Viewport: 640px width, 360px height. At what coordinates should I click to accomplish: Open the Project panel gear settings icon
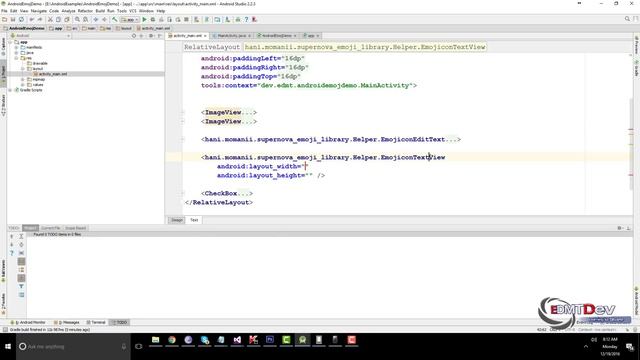pyautogui.click(x=151, y=36)
